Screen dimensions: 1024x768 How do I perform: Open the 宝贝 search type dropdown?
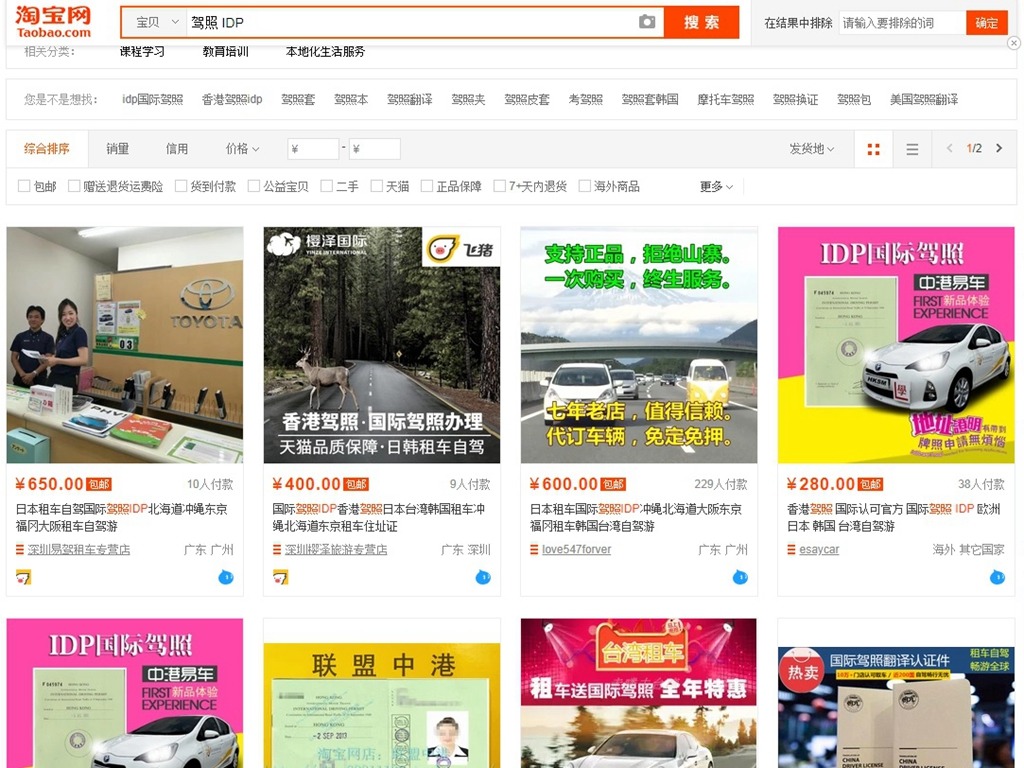click(x=155, y=22)
